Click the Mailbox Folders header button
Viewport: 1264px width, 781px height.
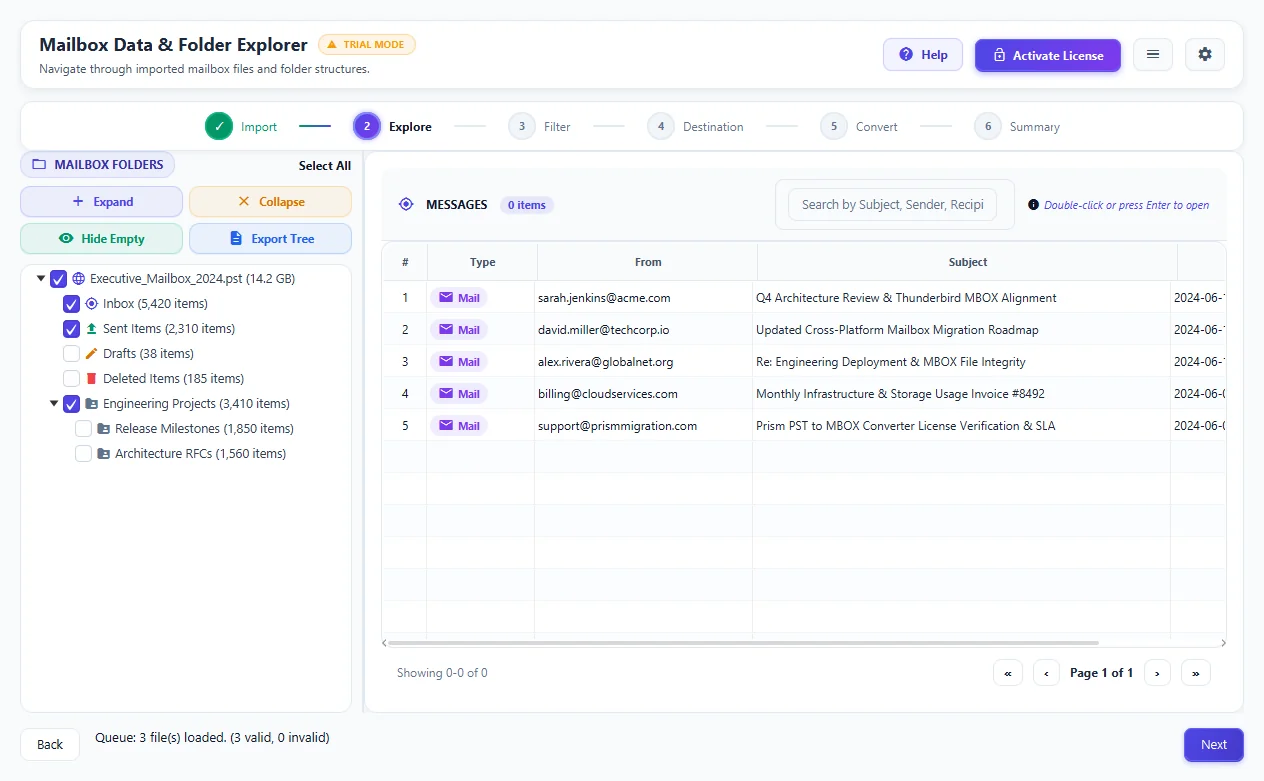tap(98, 164)
